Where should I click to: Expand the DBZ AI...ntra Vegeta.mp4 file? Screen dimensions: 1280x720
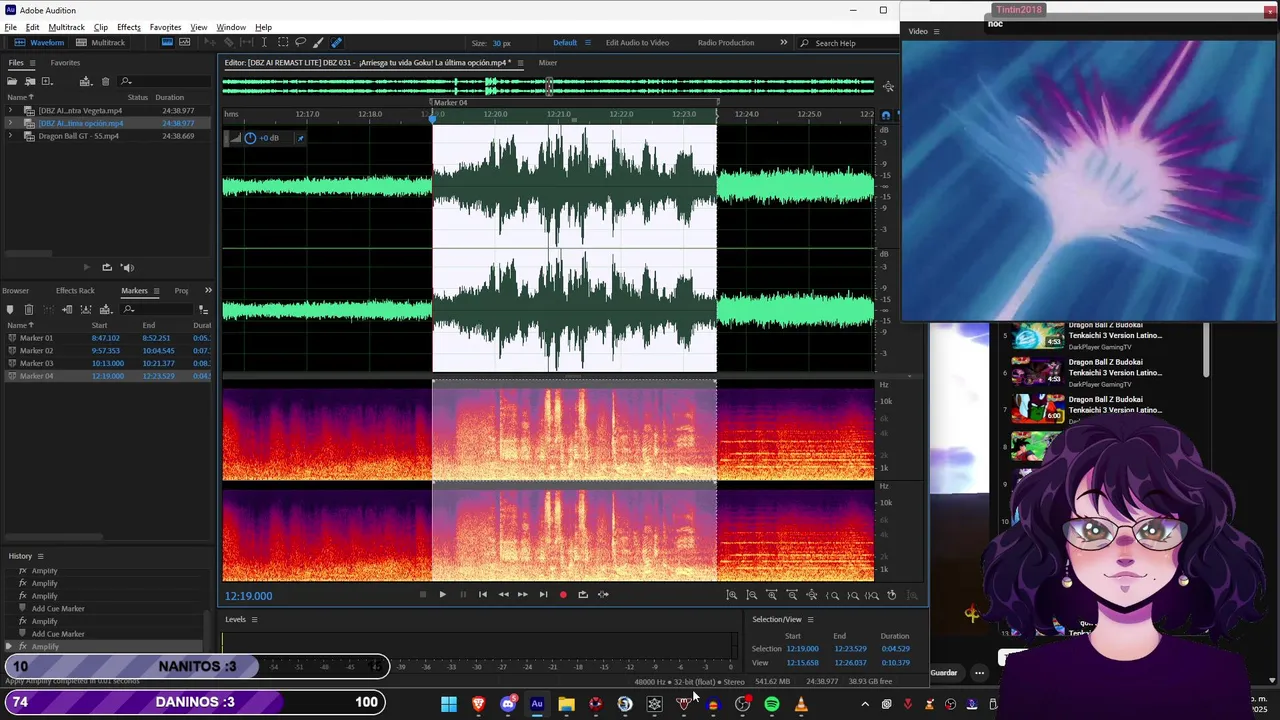[10, 111]
